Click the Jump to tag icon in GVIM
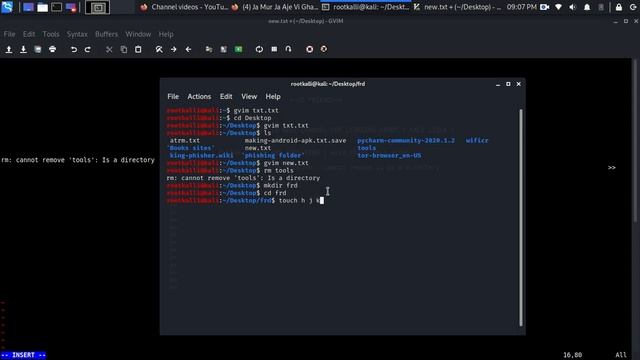This screenshot has height=360, width=640. 289,49
